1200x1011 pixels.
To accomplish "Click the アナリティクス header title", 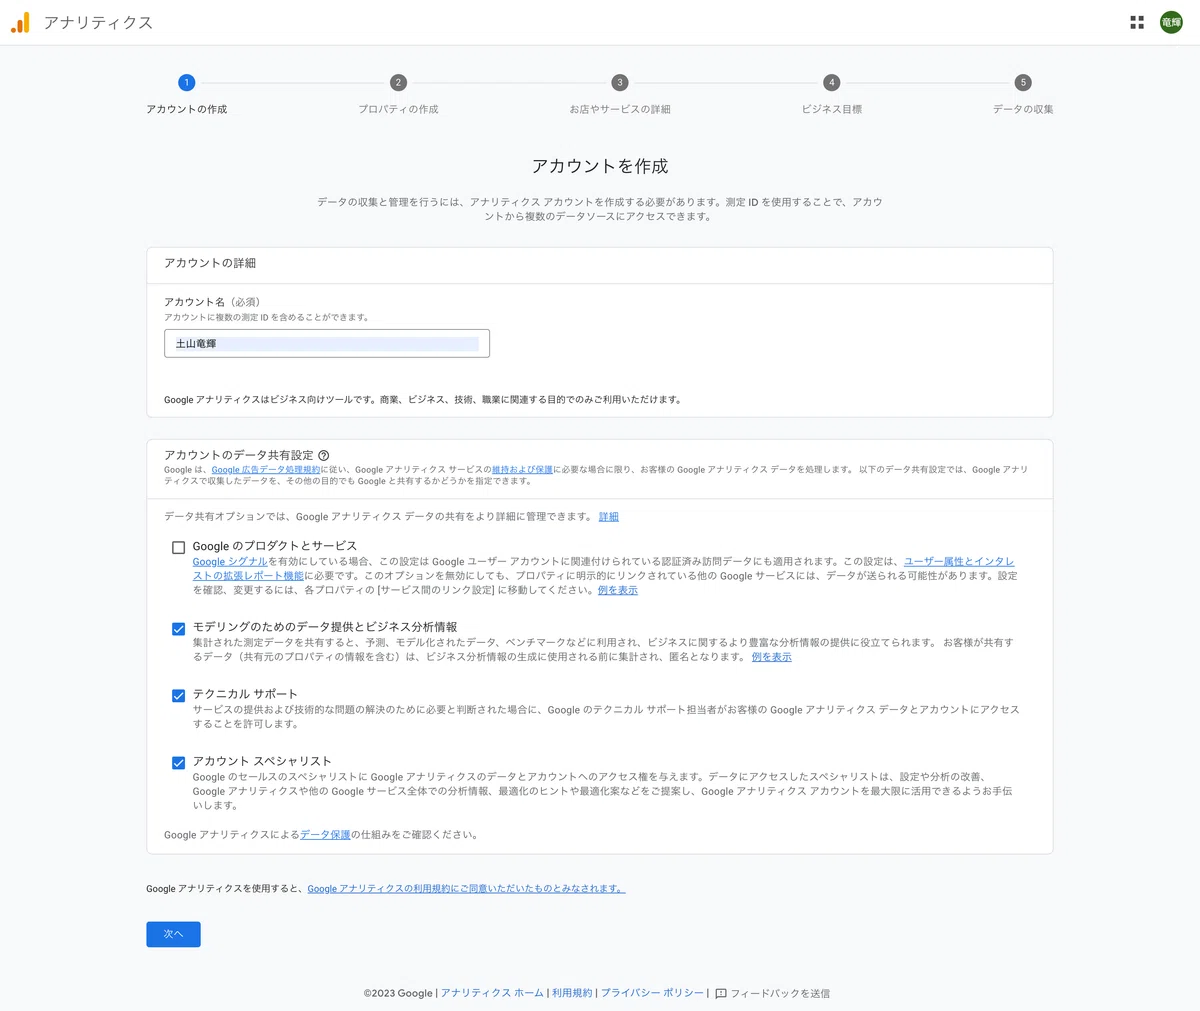I will pos(98,22).
